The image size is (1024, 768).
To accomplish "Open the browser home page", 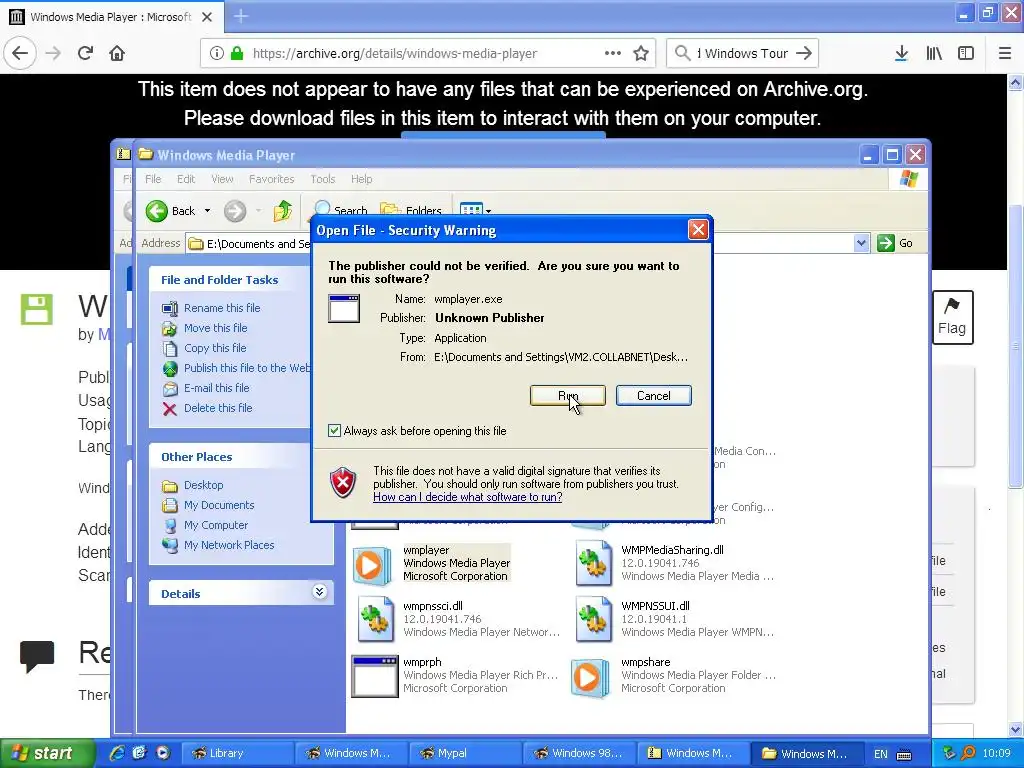I will tap(117, 53).
